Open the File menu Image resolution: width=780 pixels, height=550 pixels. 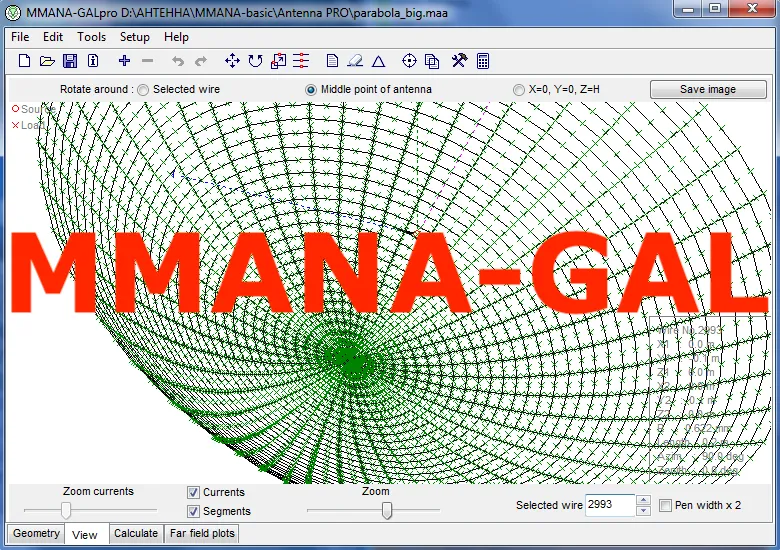(x=20, y=37)
